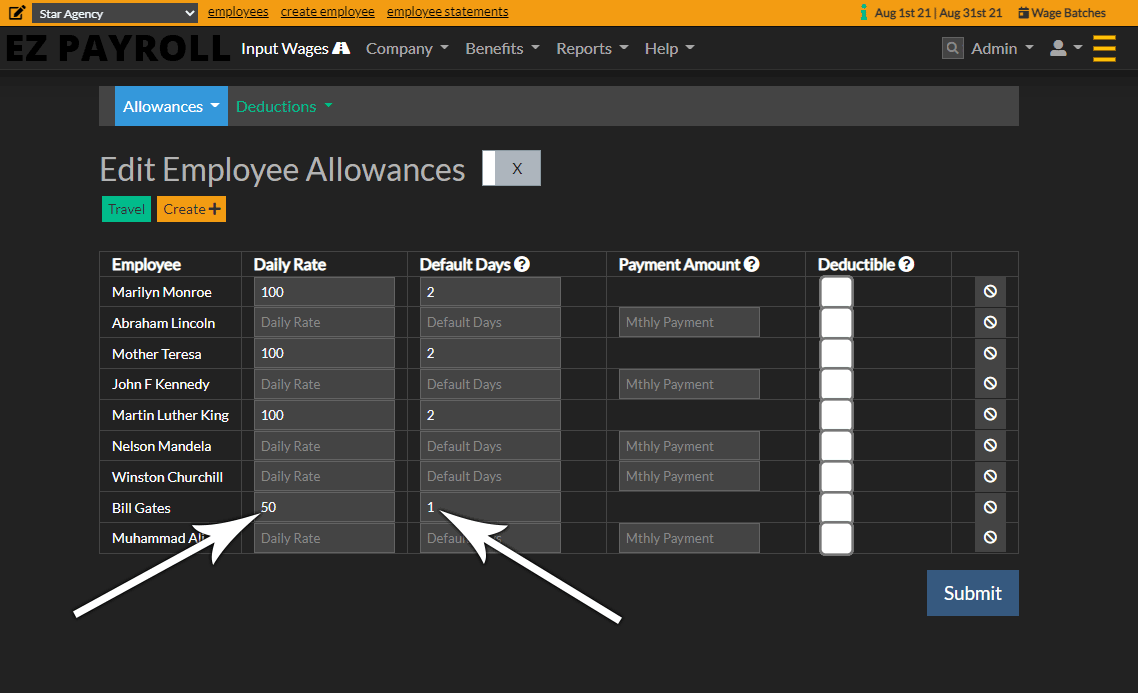Click the Submit button
The image size is (1138, 693).
[x=971, y=592]
